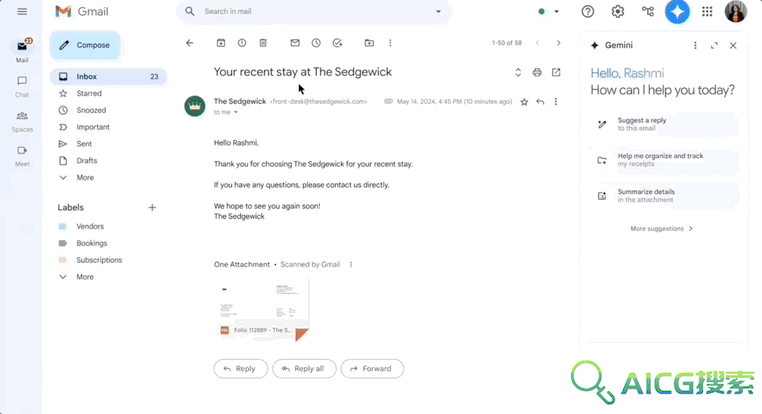Click the subject 'Your recent stay at The Sedgewick'
This screenshot has height=414, width=762.
[x=303, y=72]
